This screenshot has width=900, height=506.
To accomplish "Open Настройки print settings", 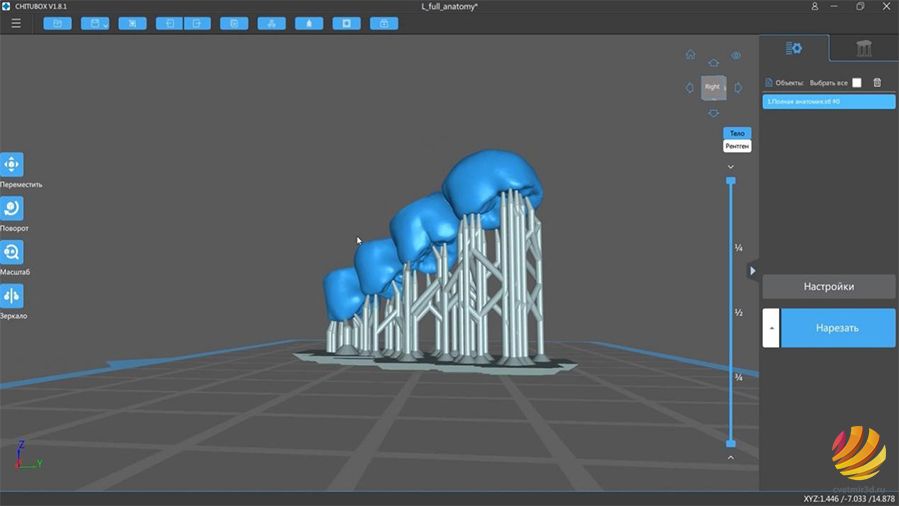I will coord(829,286).
